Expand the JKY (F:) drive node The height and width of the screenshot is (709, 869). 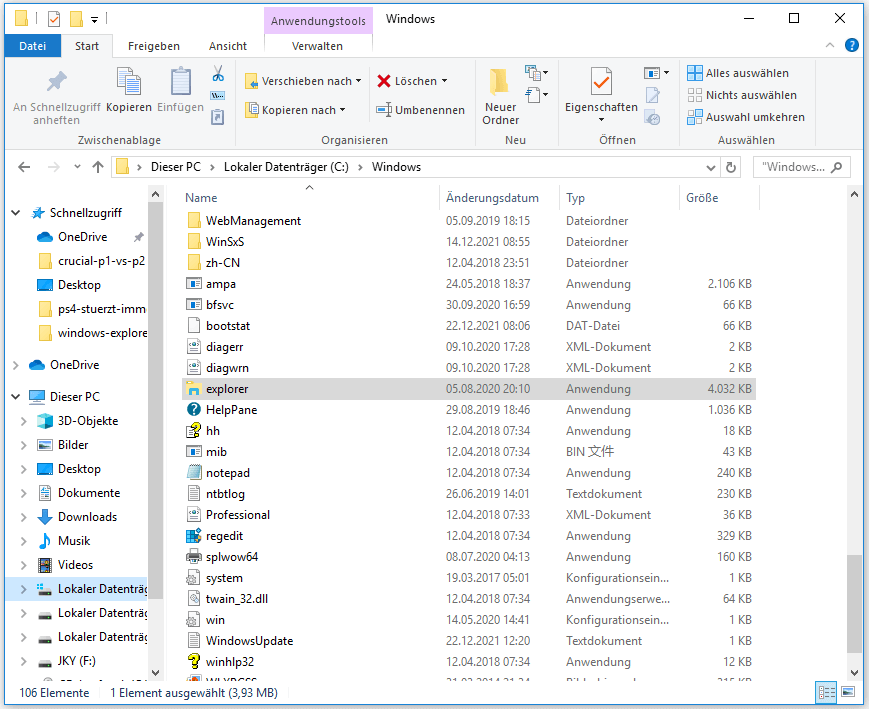click(x=23, y=661)
